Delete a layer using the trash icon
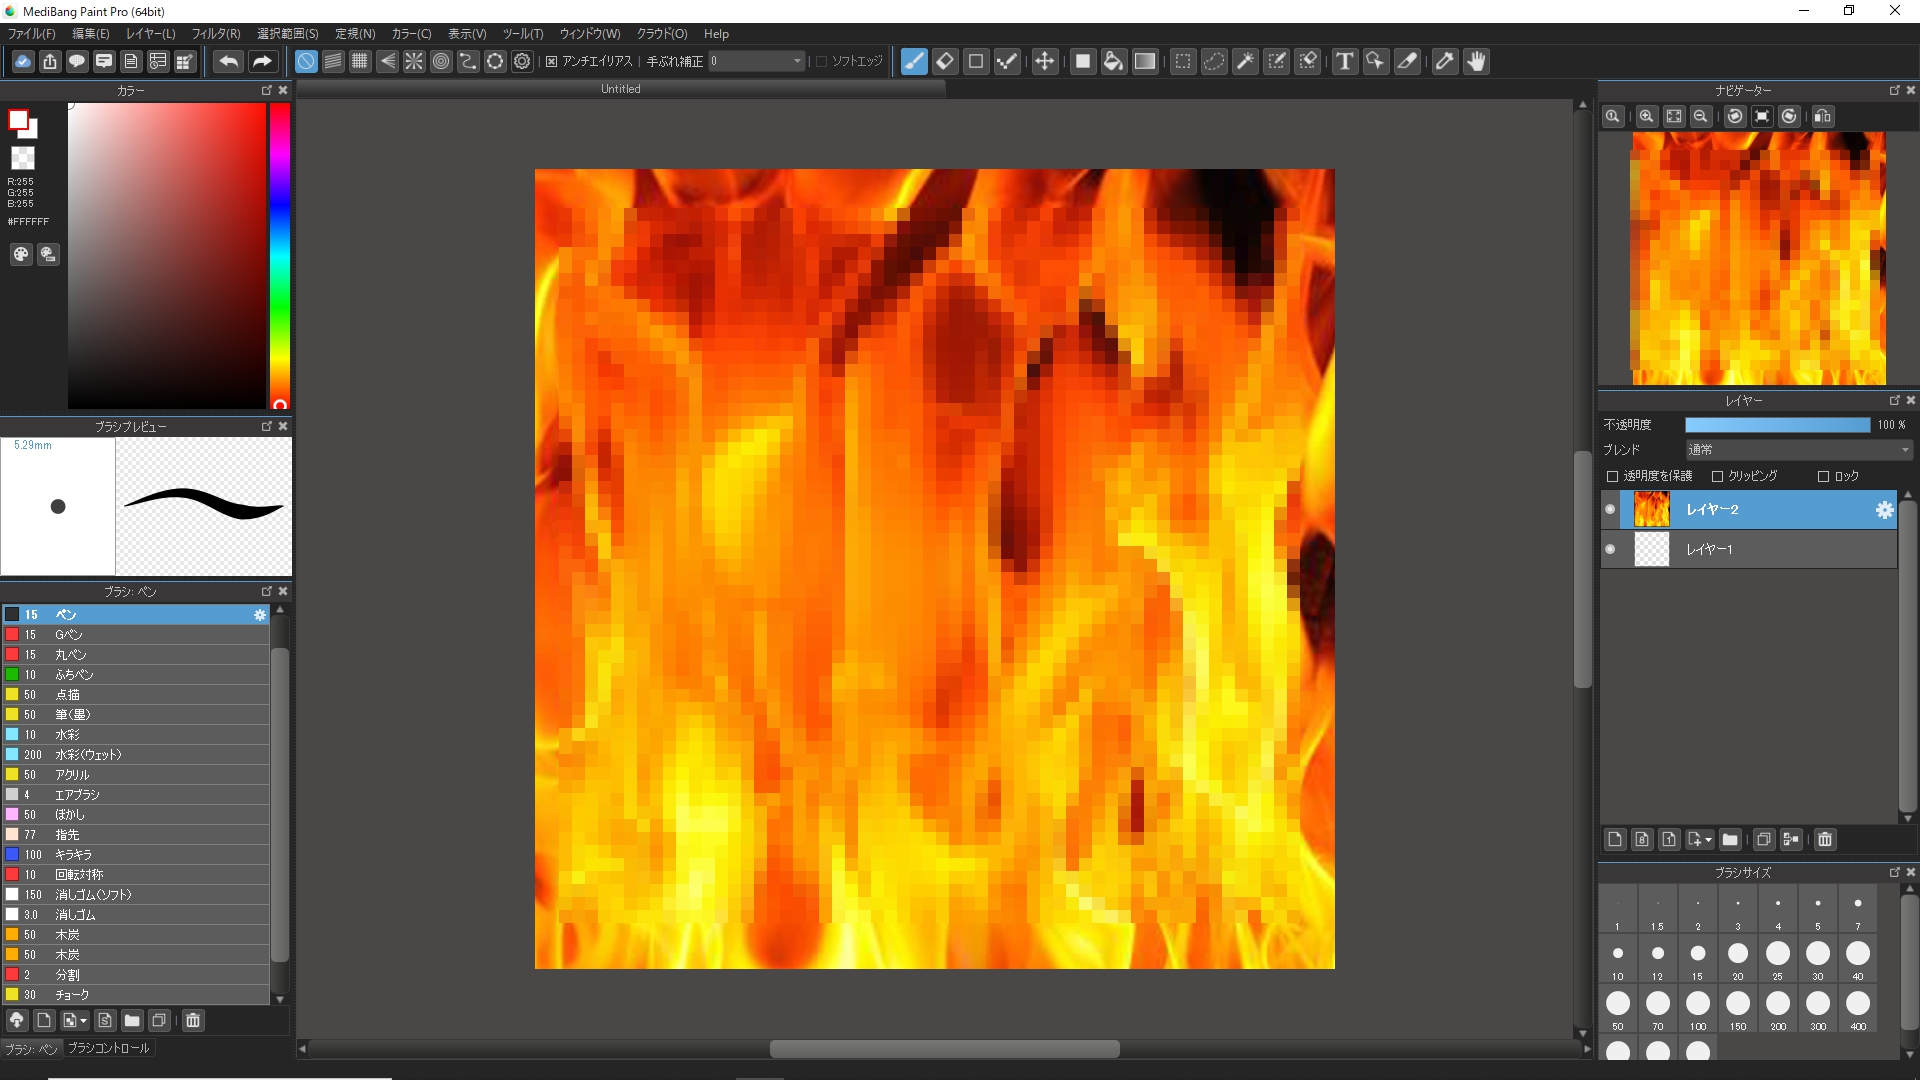1920x1080 pixels. [x=1825, y=840]
